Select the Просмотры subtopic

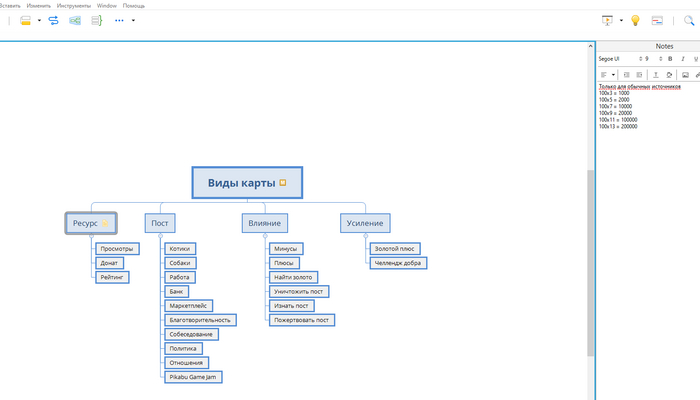(x=117, y=249)
